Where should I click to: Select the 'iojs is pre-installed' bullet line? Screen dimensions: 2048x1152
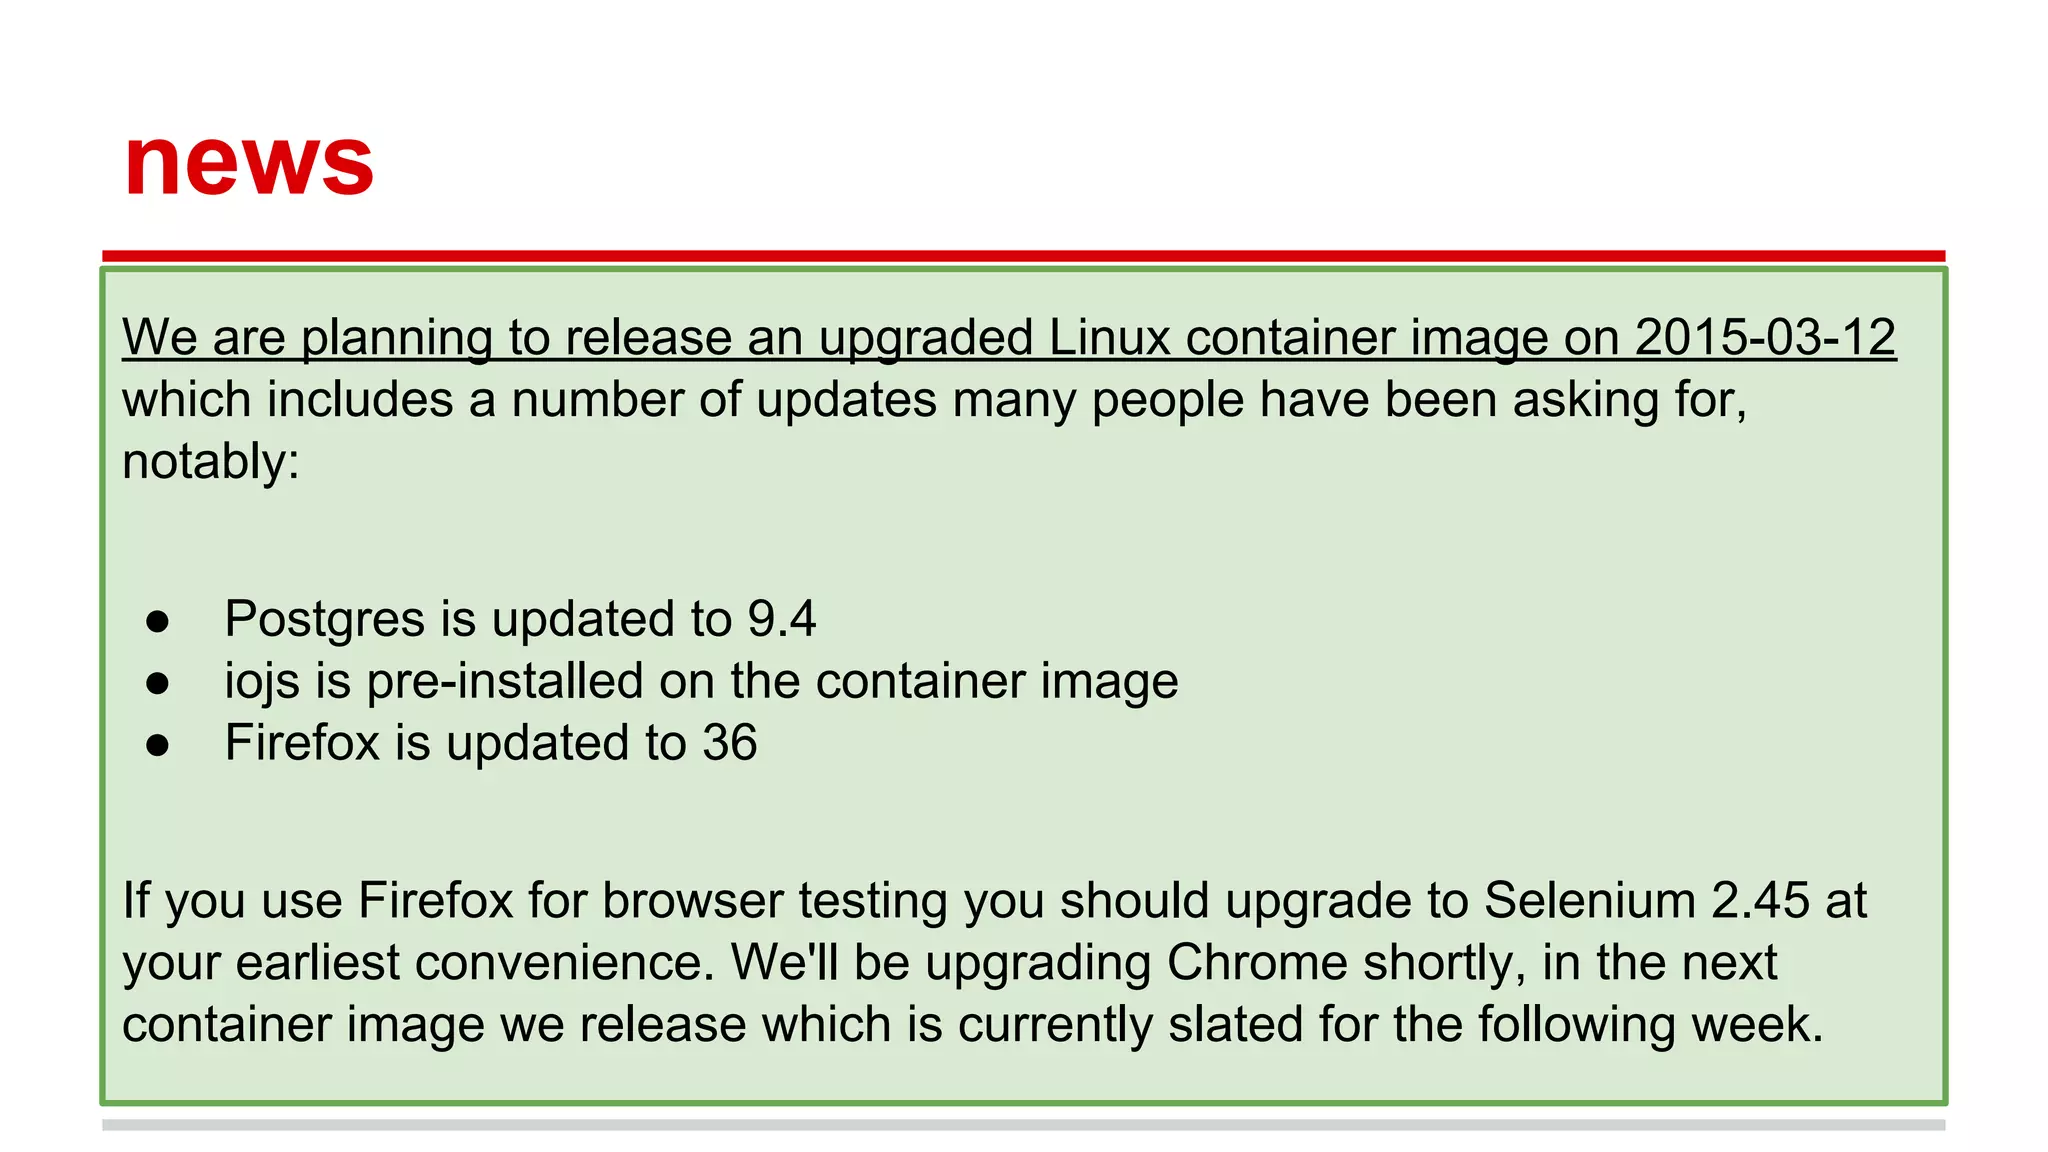pos(700,681)
